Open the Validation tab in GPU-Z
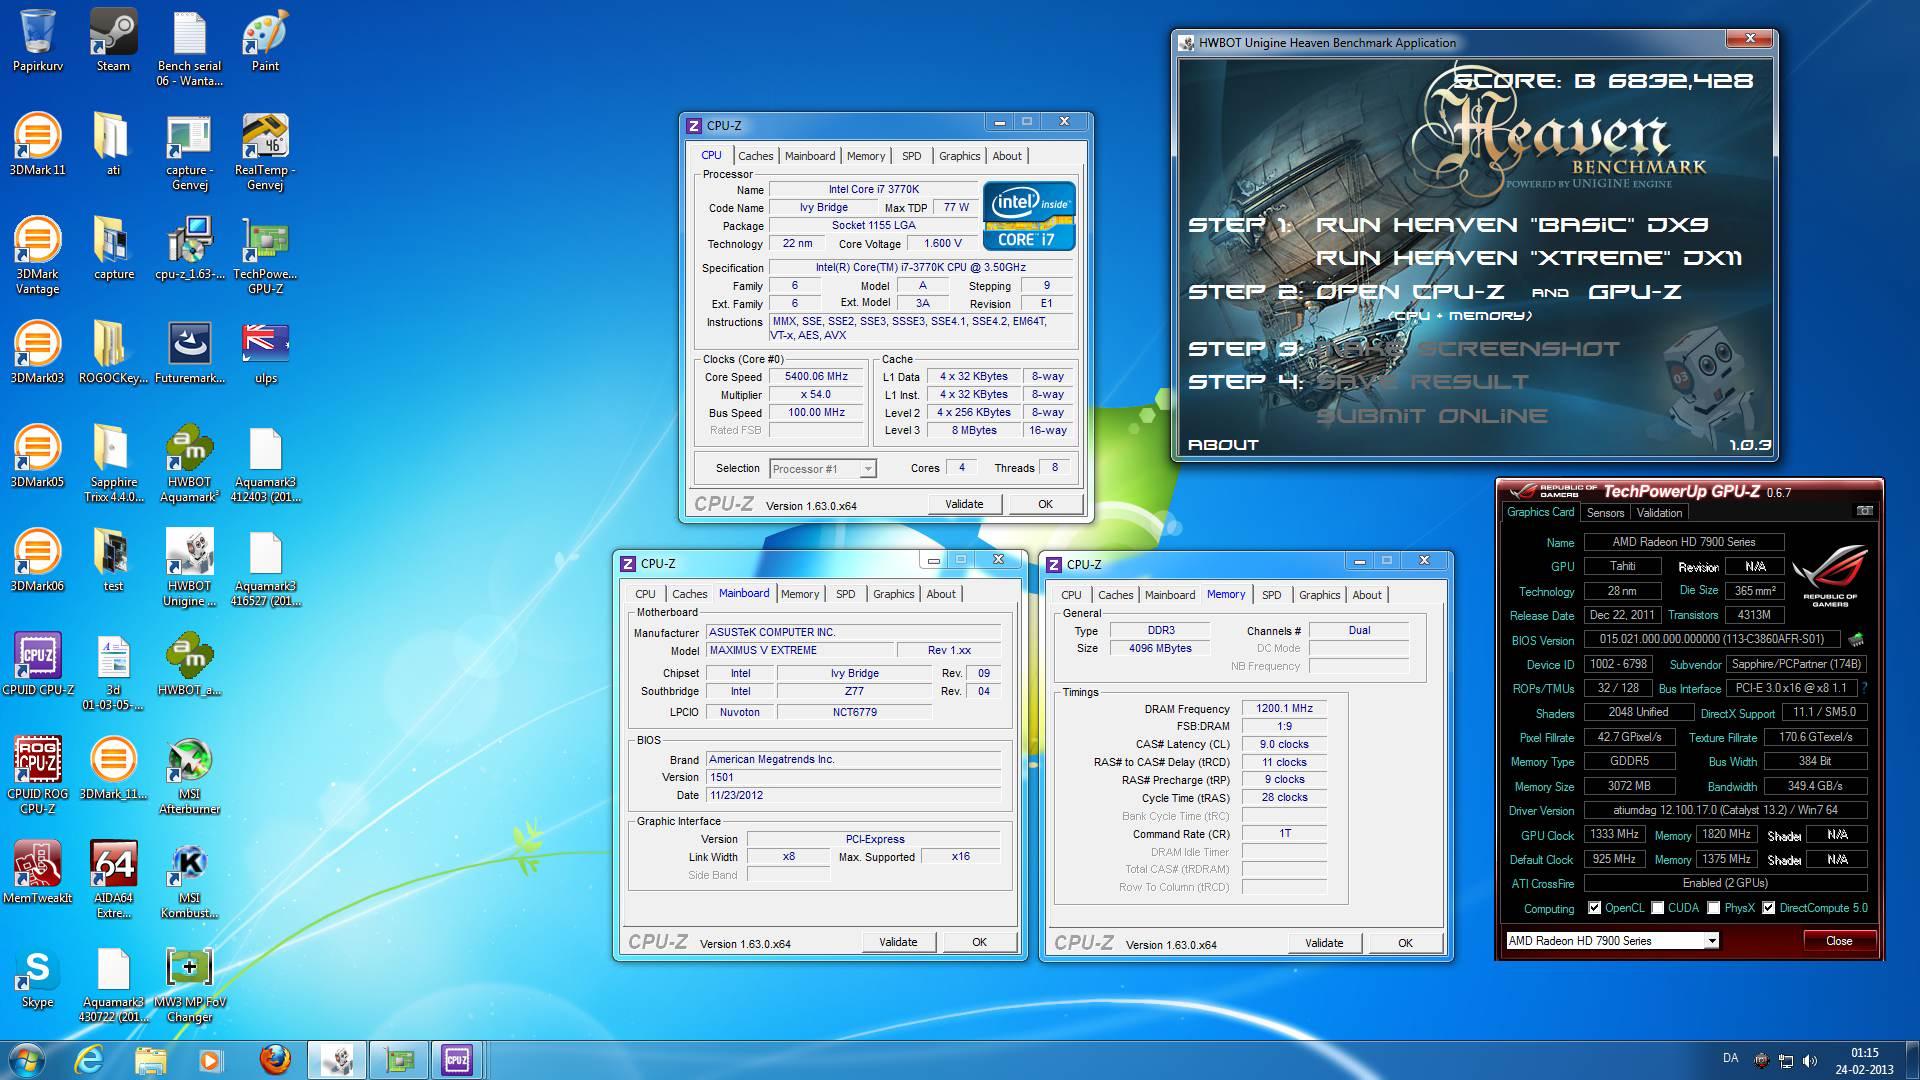Viewport: 1920px width, 1080px height. tap(1659, 512)
